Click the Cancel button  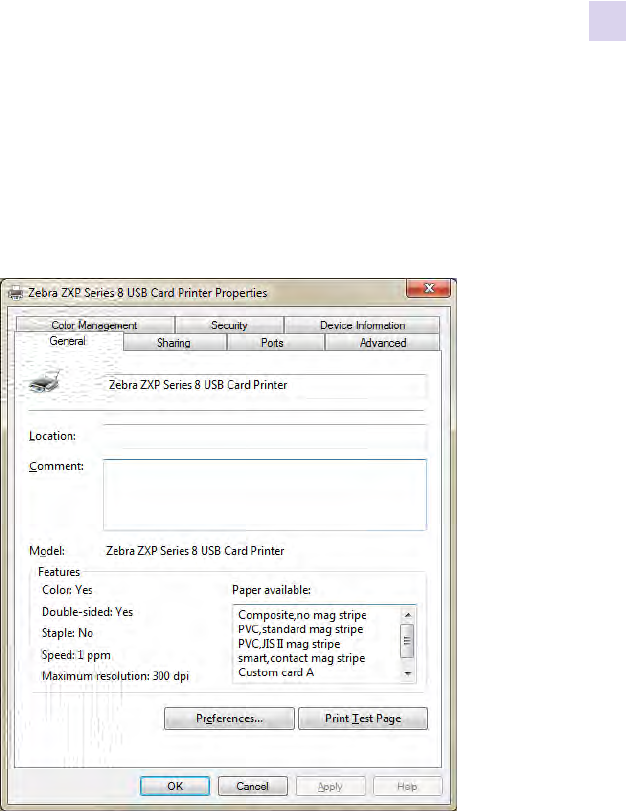coord(252,786)
